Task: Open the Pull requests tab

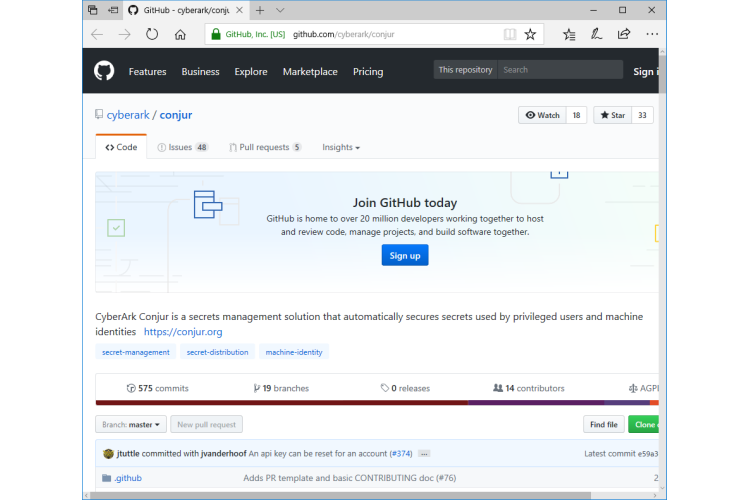Action: point(264,147)
